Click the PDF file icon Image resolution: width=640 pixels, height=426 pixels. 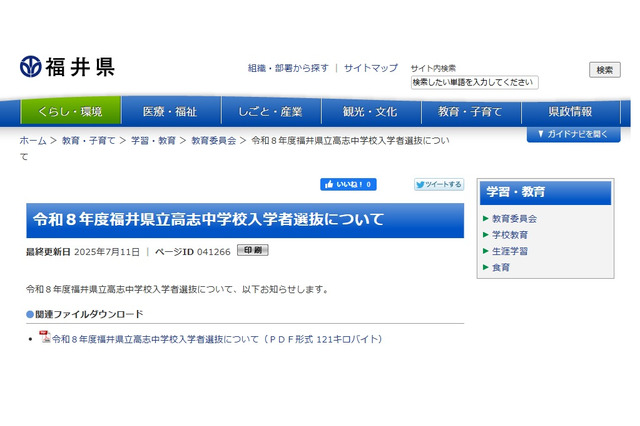point(44,337)
